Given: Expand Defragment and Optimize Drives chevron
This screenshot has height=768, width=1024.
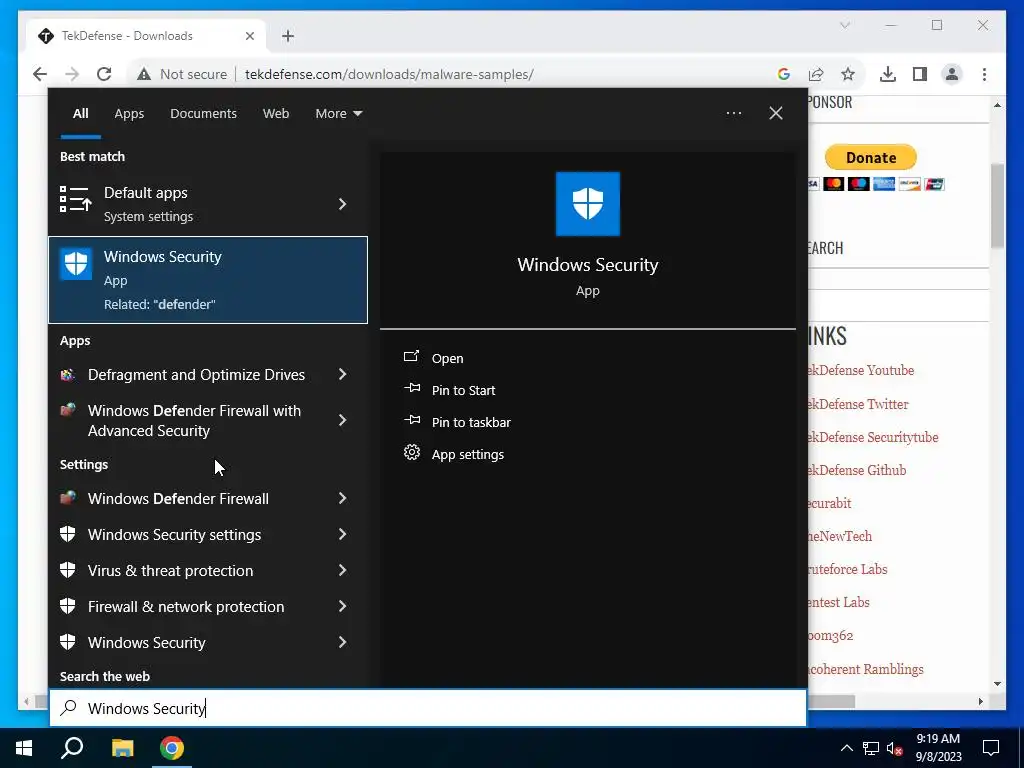Looking at the screenshot, I should (x=342, y=375).
